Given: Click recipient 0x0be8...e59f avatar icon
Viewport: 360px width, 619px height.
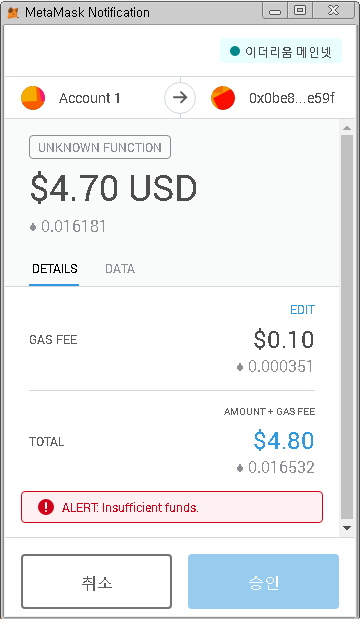Looking at the screenshot, I should click(223, 98).
